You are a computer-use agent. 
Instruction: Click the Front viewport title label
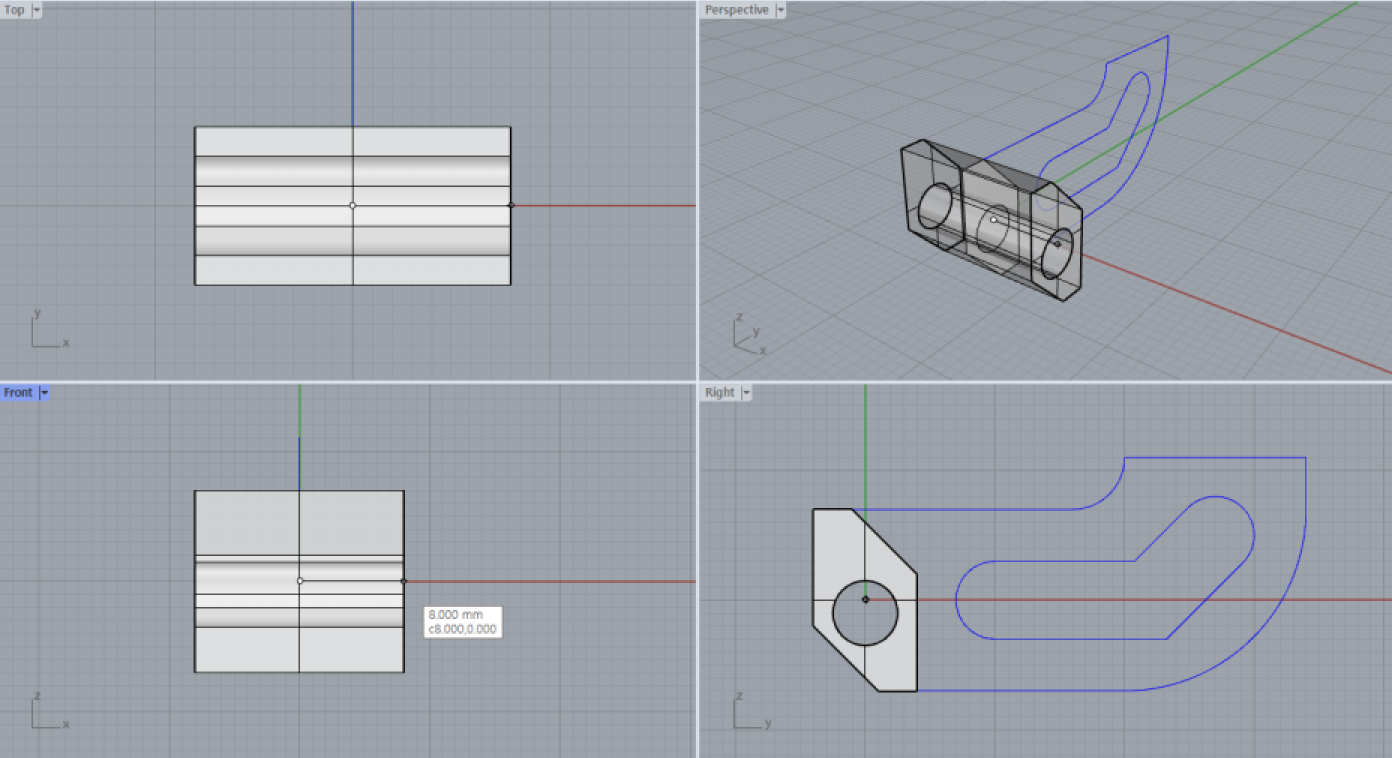pyautogui.click(x=18, y=393)
